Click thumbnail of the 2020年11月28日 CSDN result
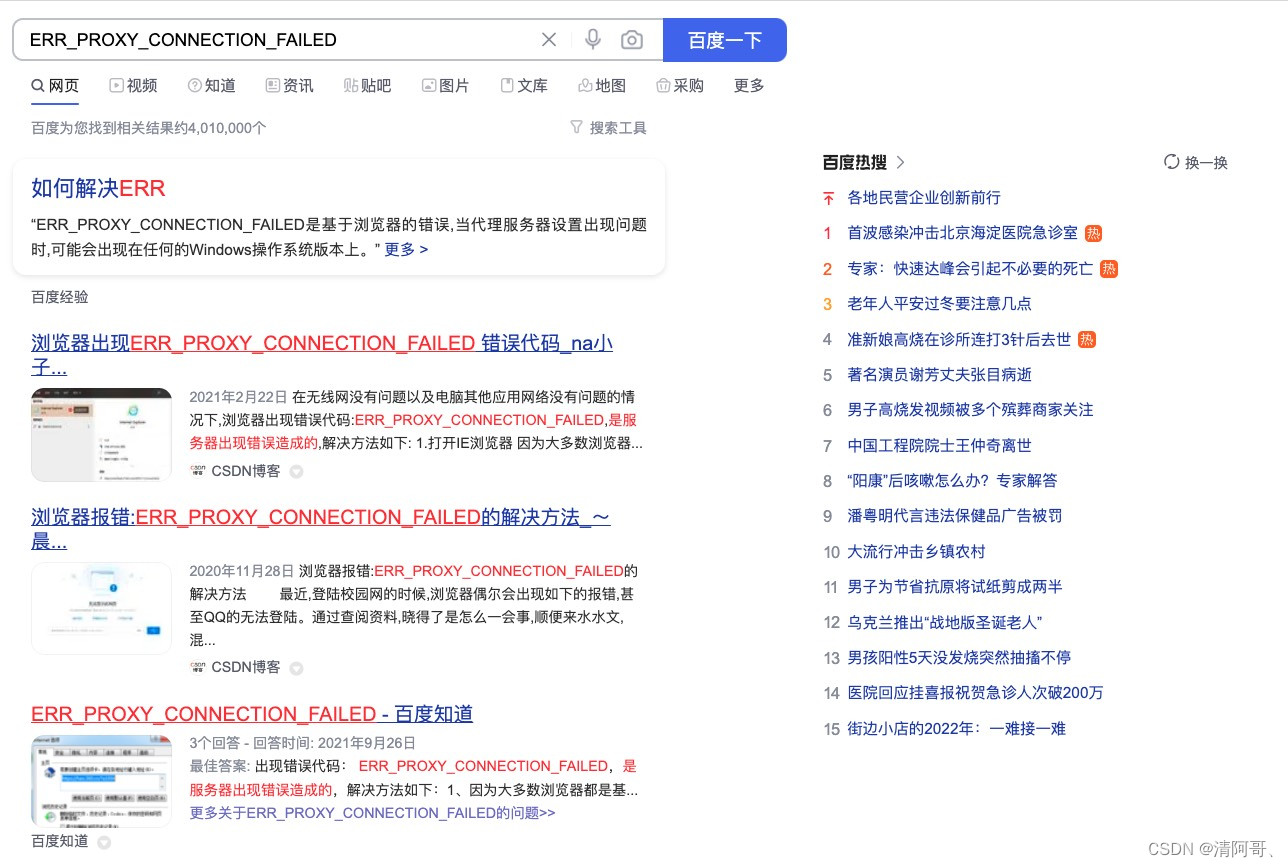 pos(101,608)
